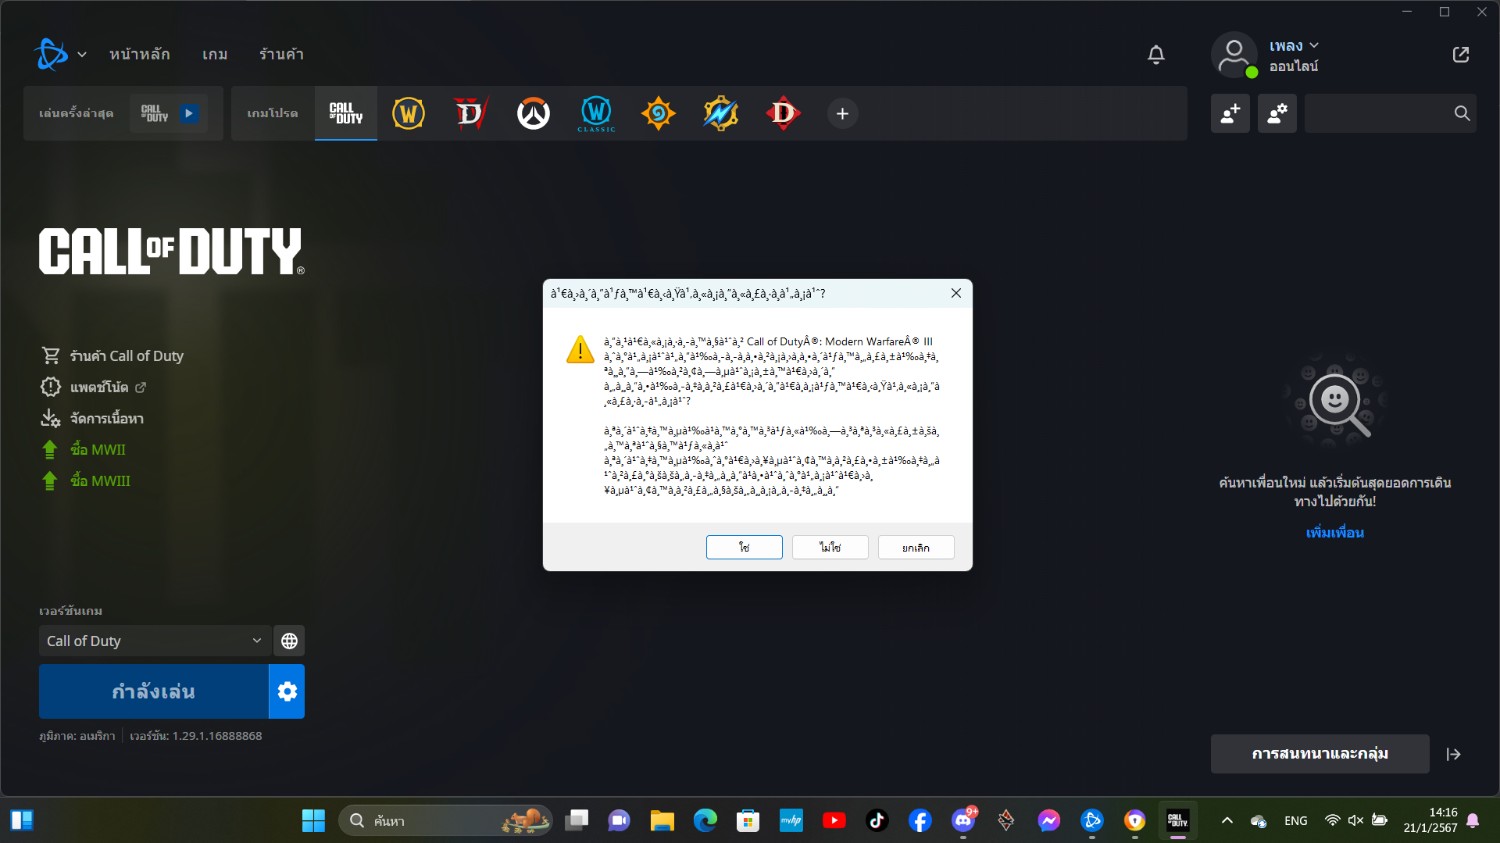Open game options gear beside play button
Viewport: 1500px width, 843px height.
[287, 692]
